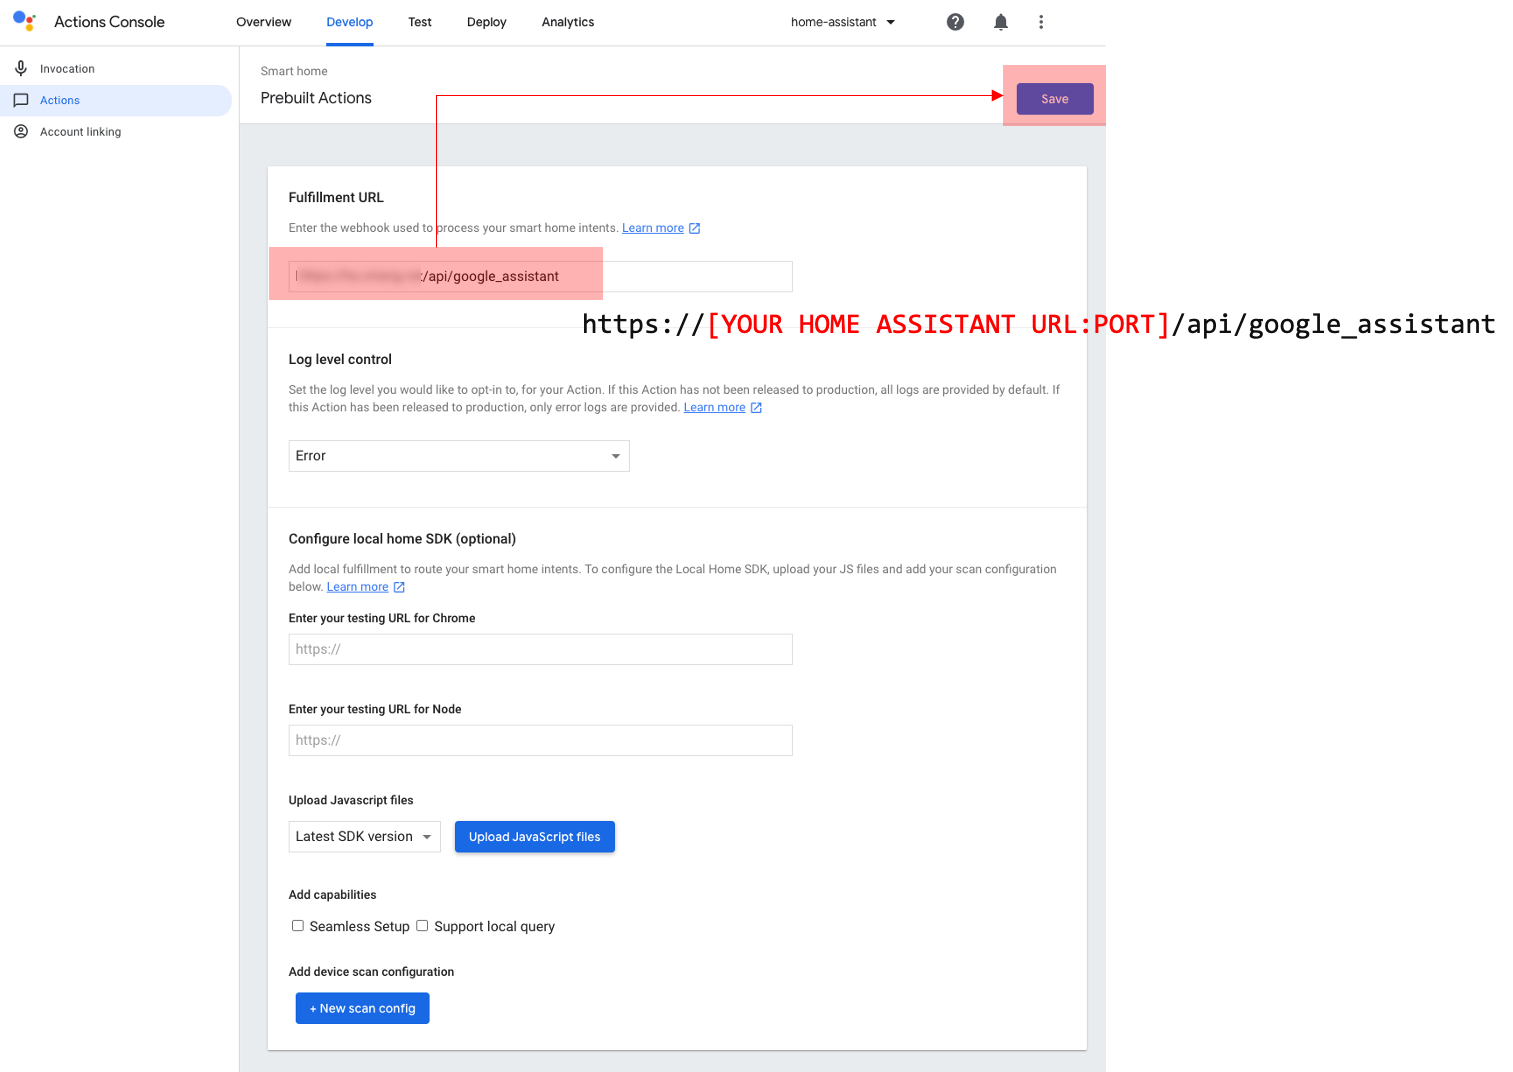Open the Error log level dropdown
1513x1072 pixels.
pyautogui.click(x=459, y=456)
